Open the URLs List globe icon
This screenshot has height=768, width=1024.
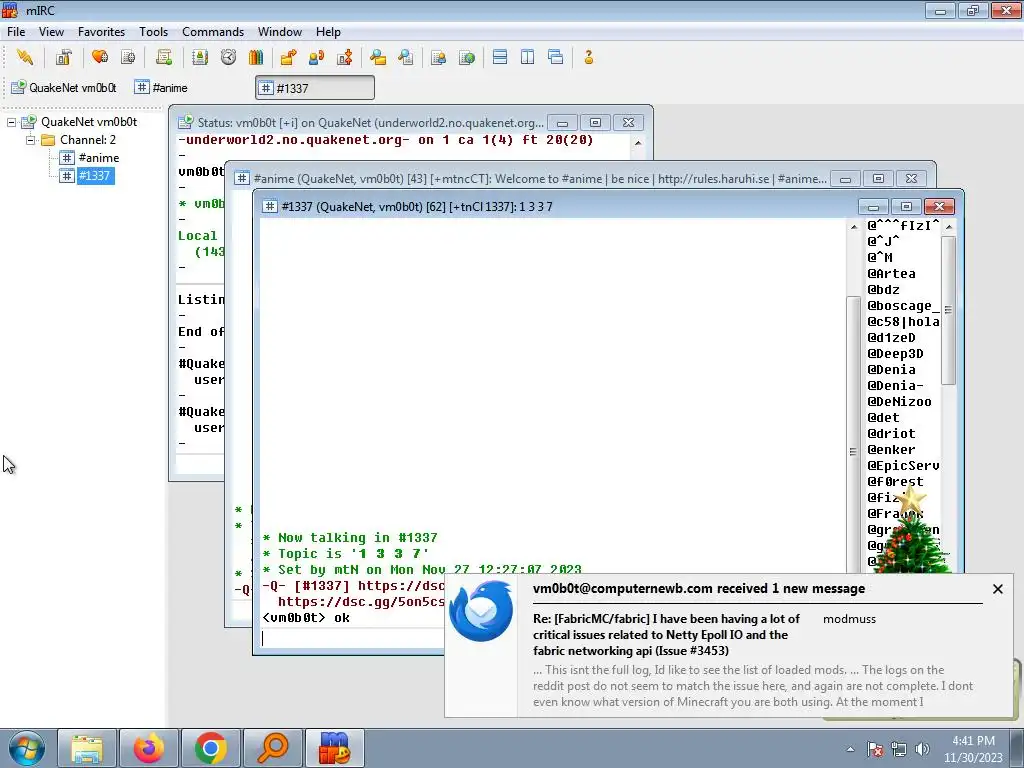click(x=467, y=57)
